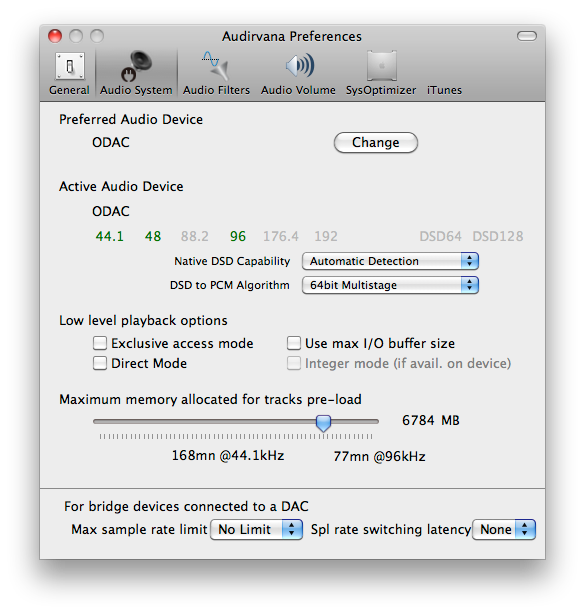Screen dimensions: 585x614
Task: Open SysOptimizer preferences
Action: 381,74
